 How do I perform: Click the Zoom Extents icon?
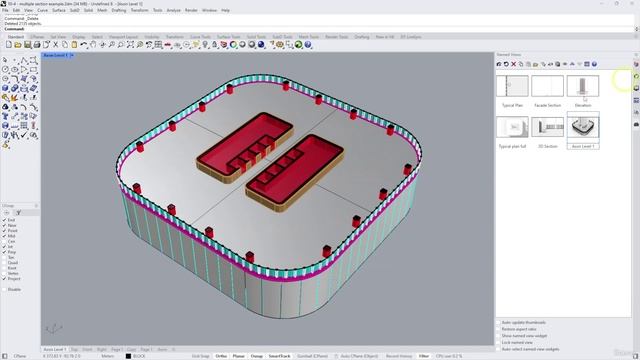coord(130,44)
